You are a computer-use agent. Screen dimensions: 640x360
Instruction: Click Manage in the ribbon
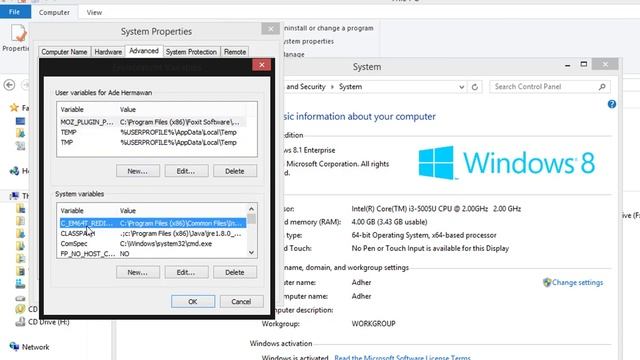pos(293,54)
